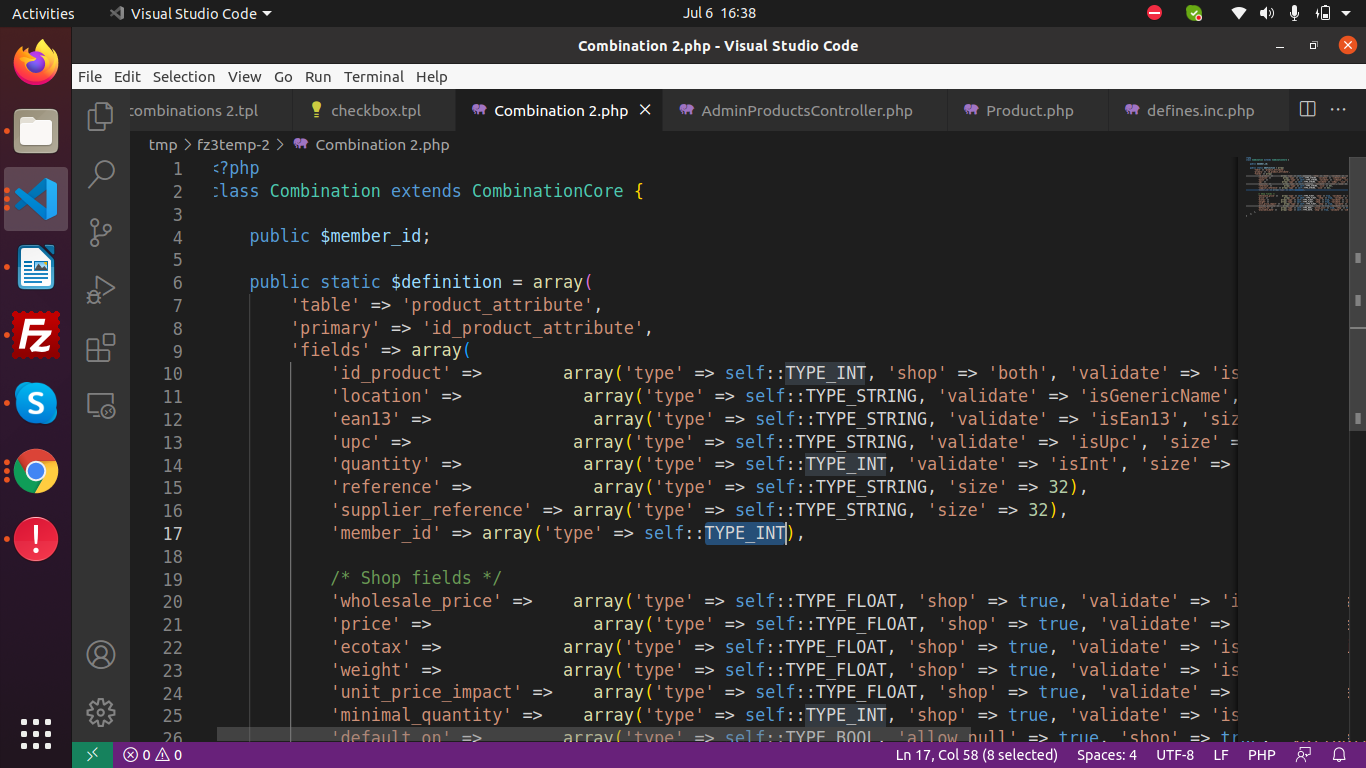1366x768 pixels.
Task: Split the editor to the right
Action: 1307,110
